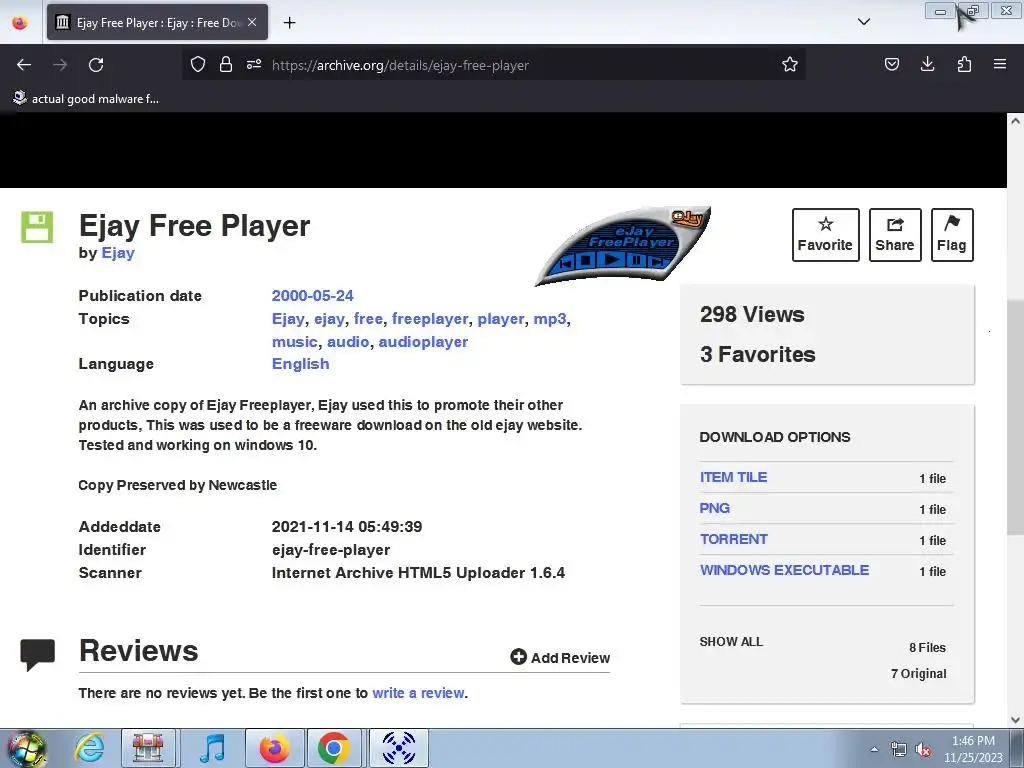
Task: Click the muted volume tray icon
Action: tap(923, 750)
